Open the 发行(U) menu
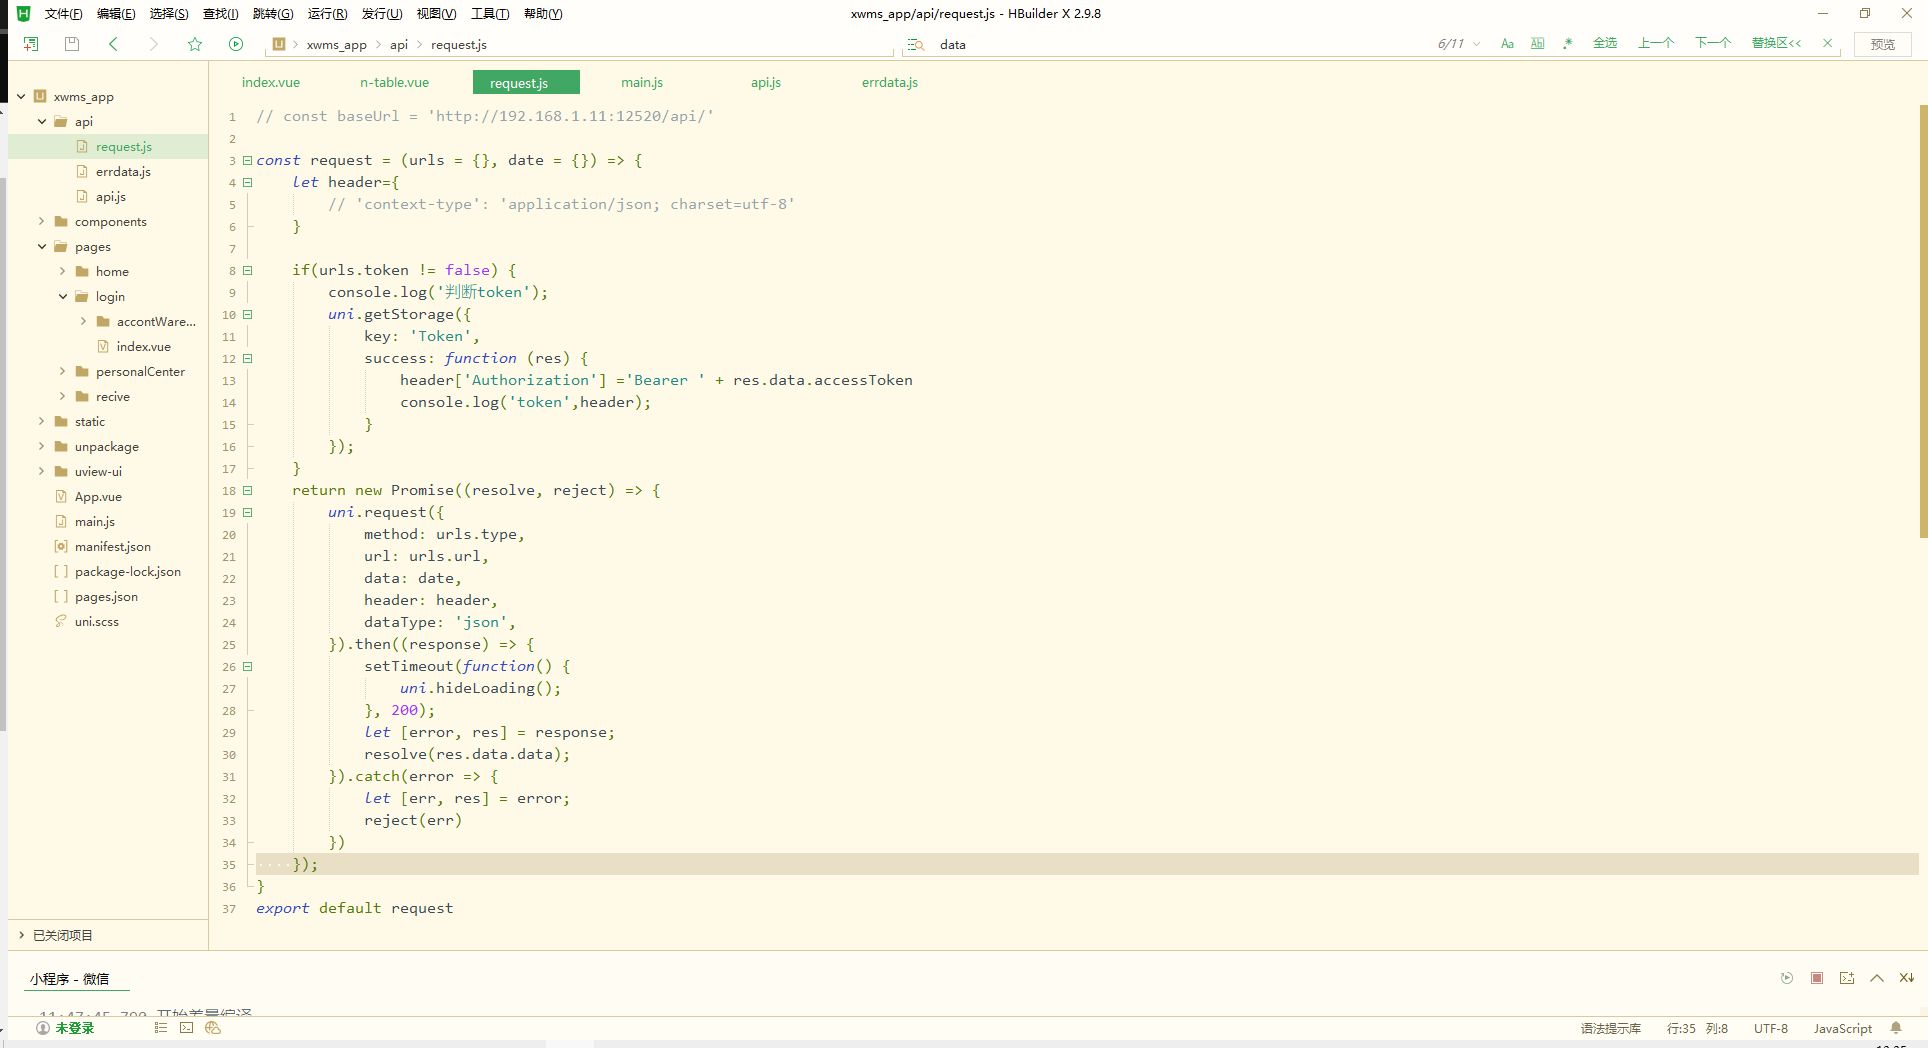This screenshot has width=1928, height=1048. (x=382, y=13)
